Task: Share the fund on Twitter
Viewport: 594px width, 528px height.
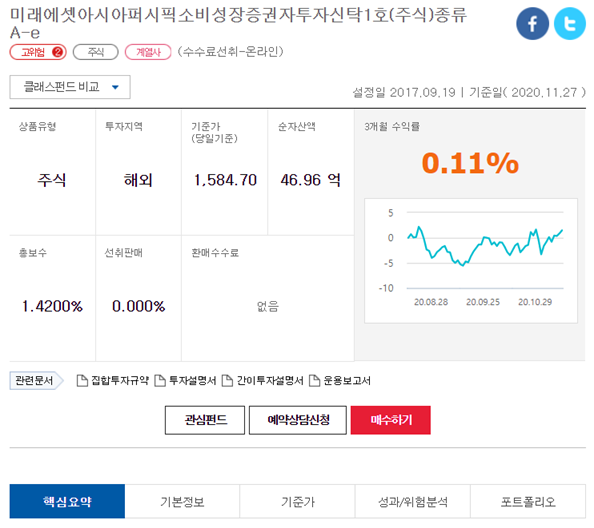Action: point(570,23)
